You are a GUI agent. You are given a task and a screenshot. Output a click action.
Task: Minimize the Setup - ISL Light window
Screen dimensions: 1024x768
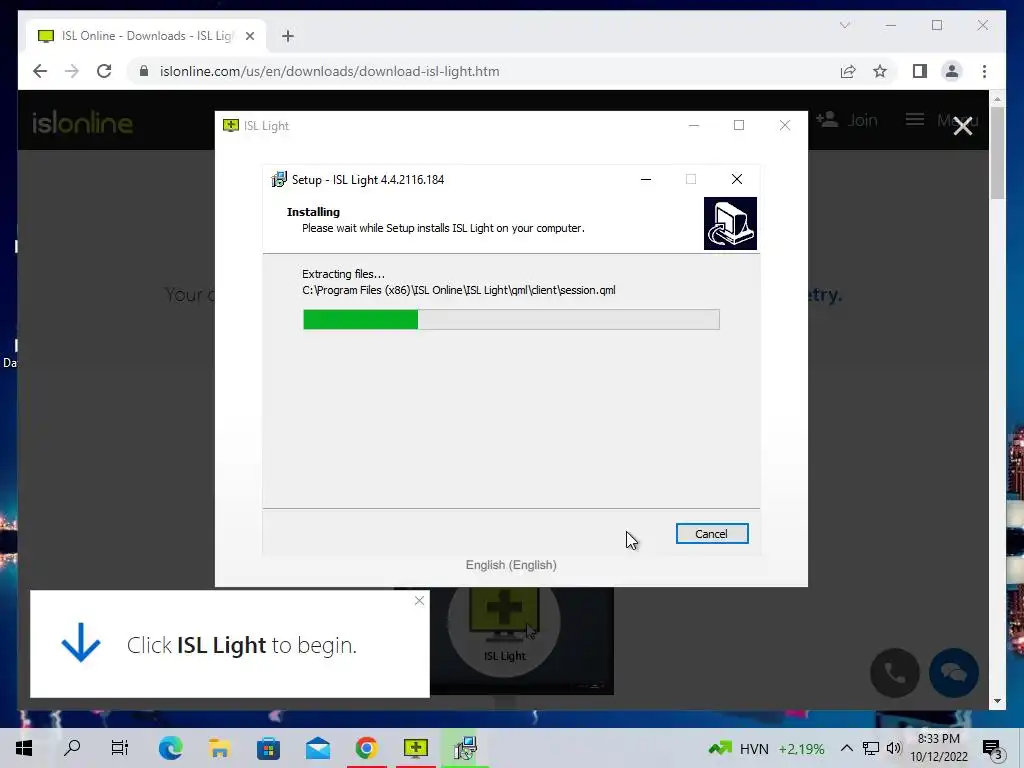(x=646, y=179)
